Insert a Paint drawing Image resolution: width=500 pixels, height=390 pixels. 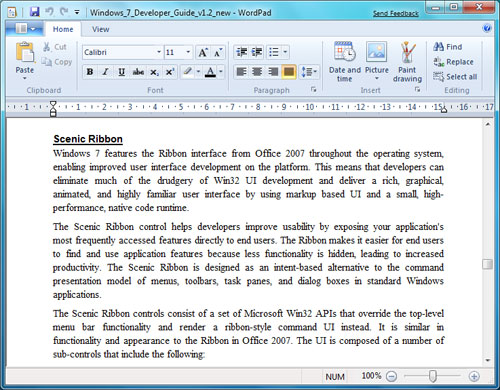point(407,62)
